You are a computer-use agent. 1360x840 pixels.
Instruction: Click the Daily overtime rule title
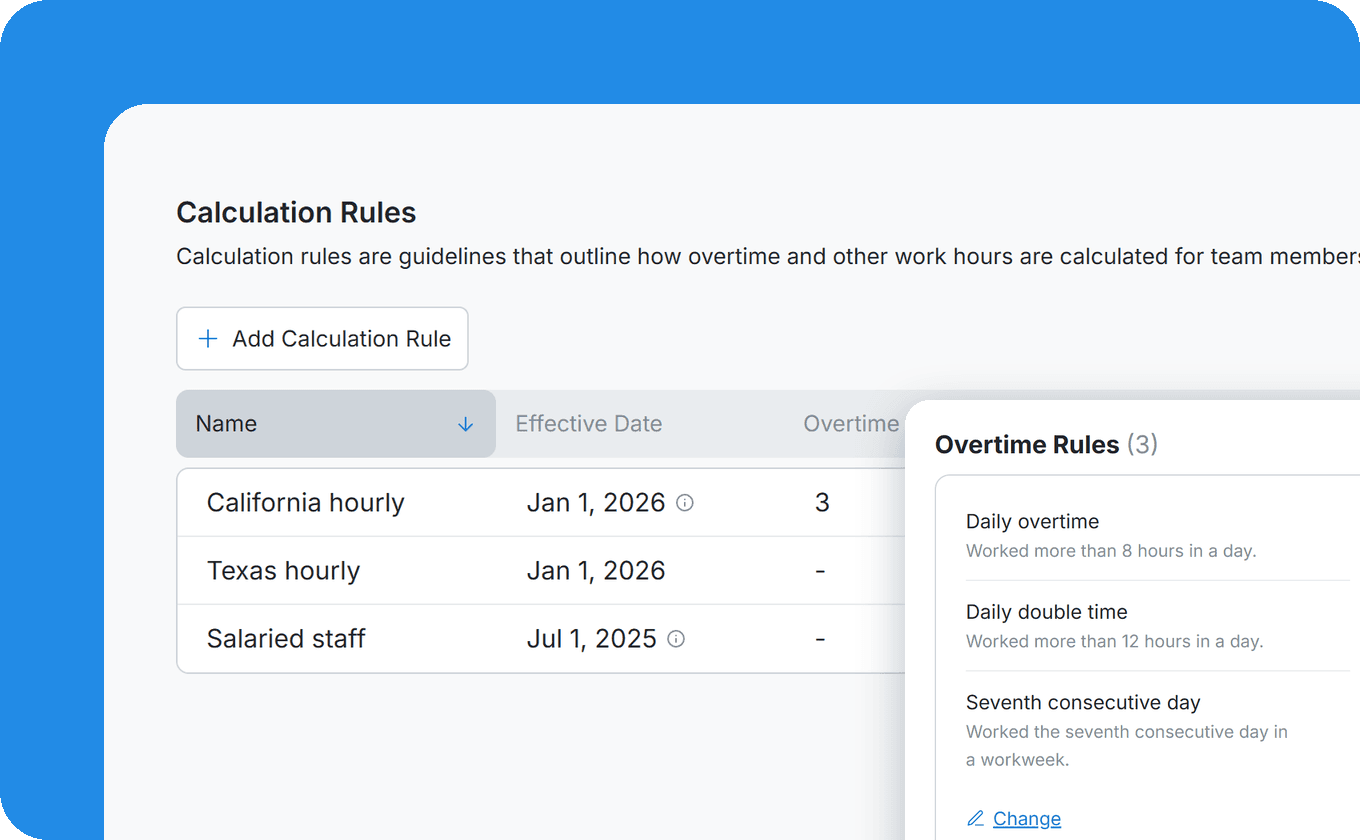click(1032, 521)
